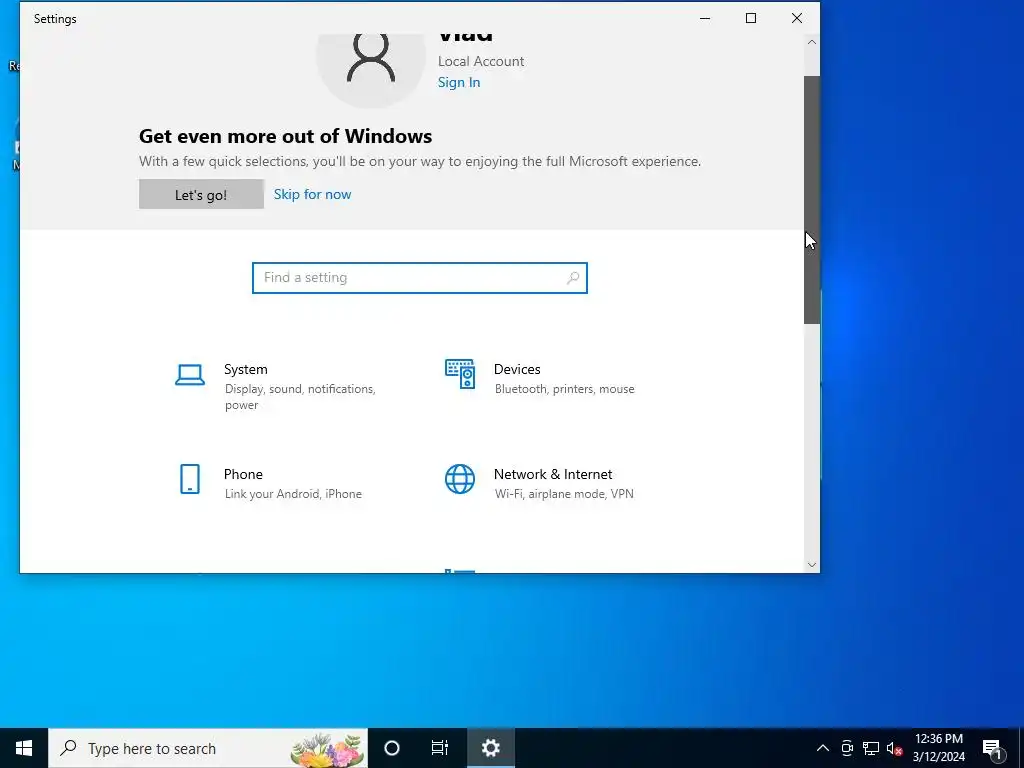Click the magnifier icon in Find a setting
The height and width of the screenshot is (768, 1024).
click(x=573, y=278)
